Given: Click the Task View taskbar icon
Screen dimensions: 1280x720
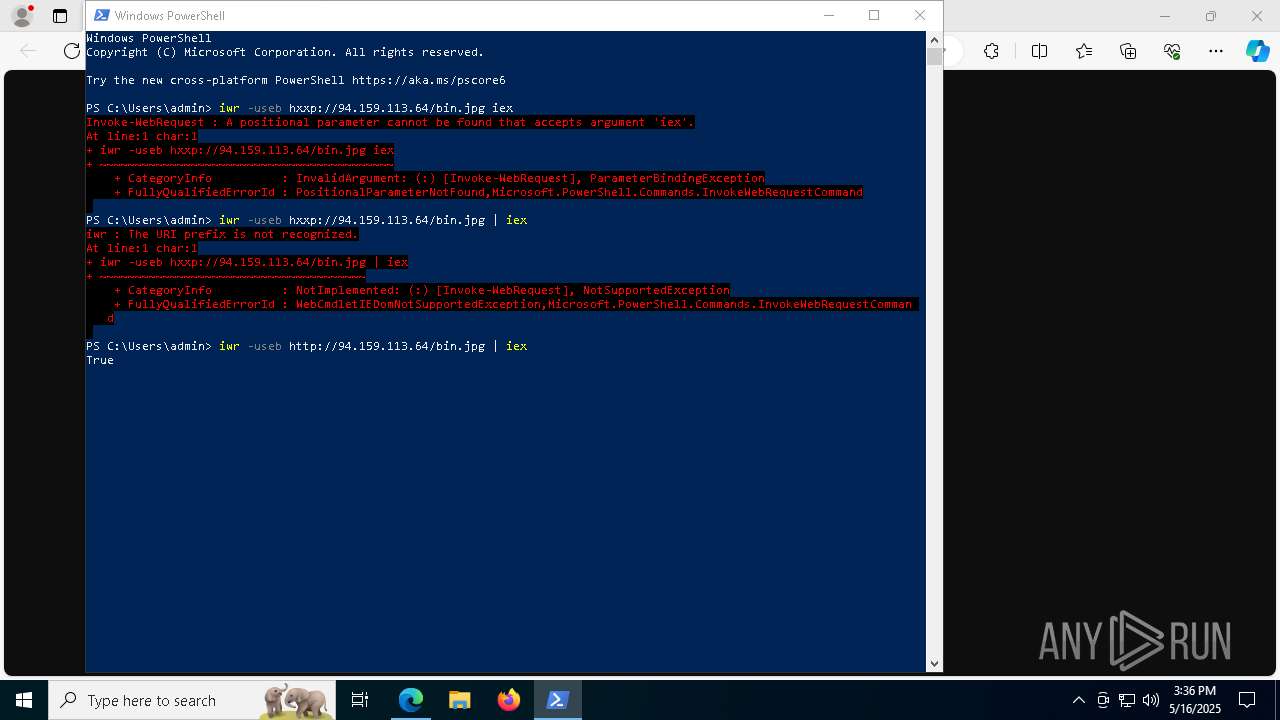Looking at the screenshot, I should coord(360,700).
